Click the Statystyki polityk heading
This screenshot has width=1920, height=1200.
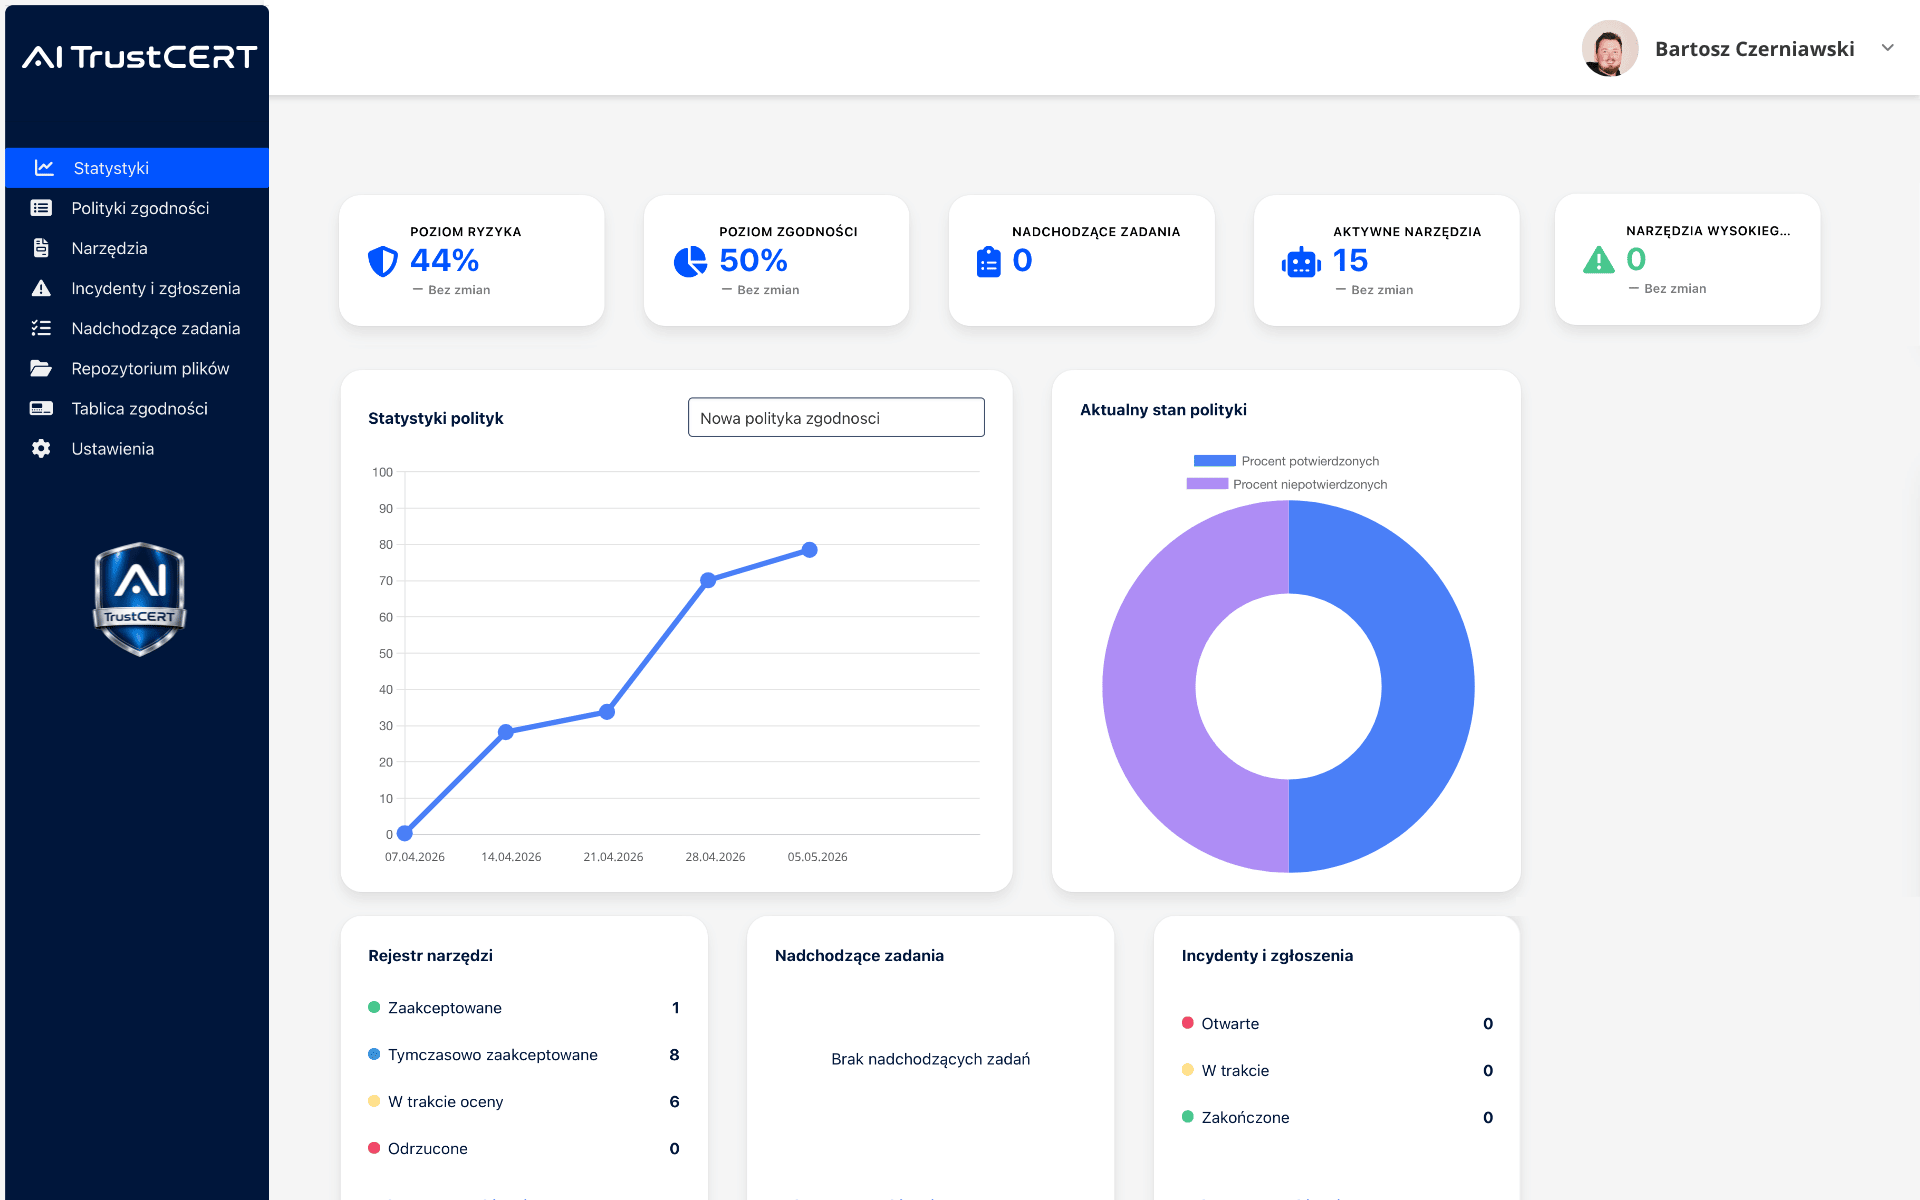(x=436, y=418)
